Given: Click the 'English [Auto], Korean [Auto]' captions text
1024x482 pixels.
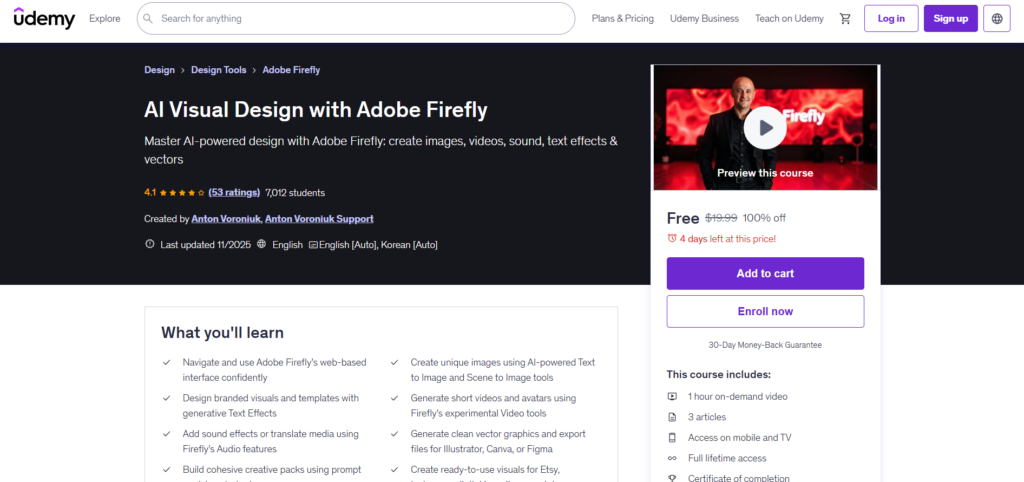Looking at the screenshot, I should [378, 245].
